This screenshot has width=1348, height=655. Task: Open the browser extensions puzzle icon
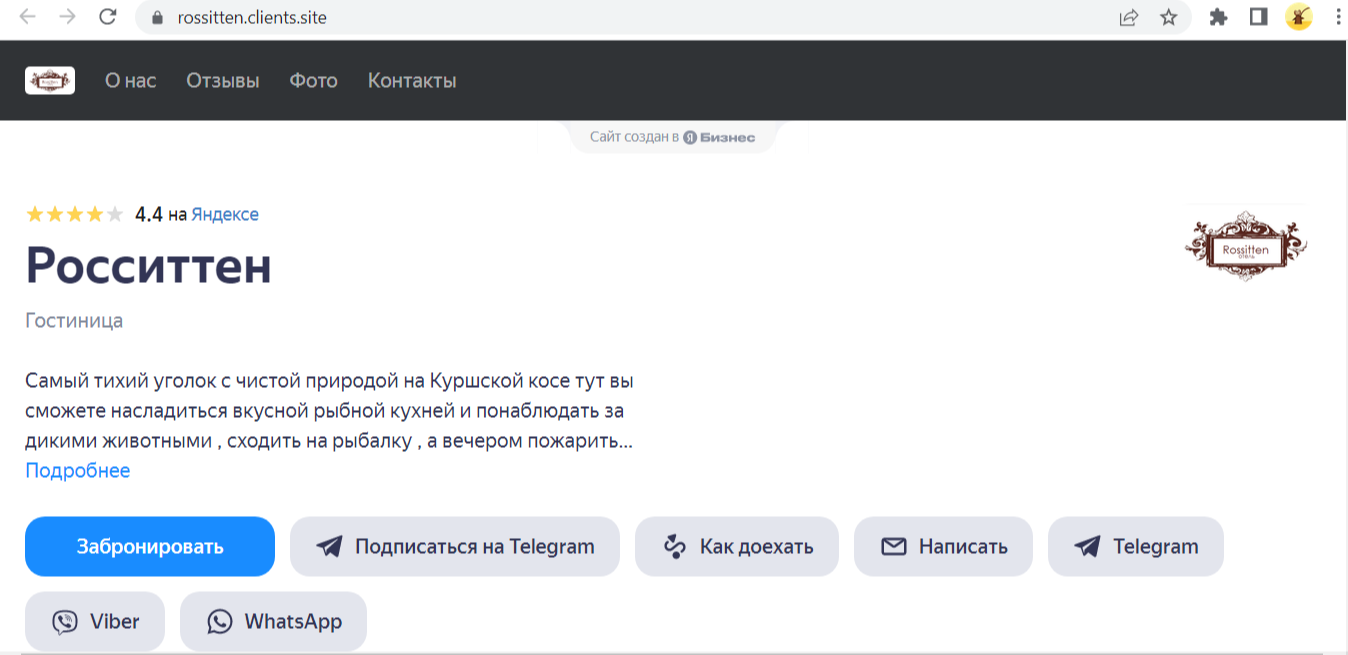point(1218,17)
